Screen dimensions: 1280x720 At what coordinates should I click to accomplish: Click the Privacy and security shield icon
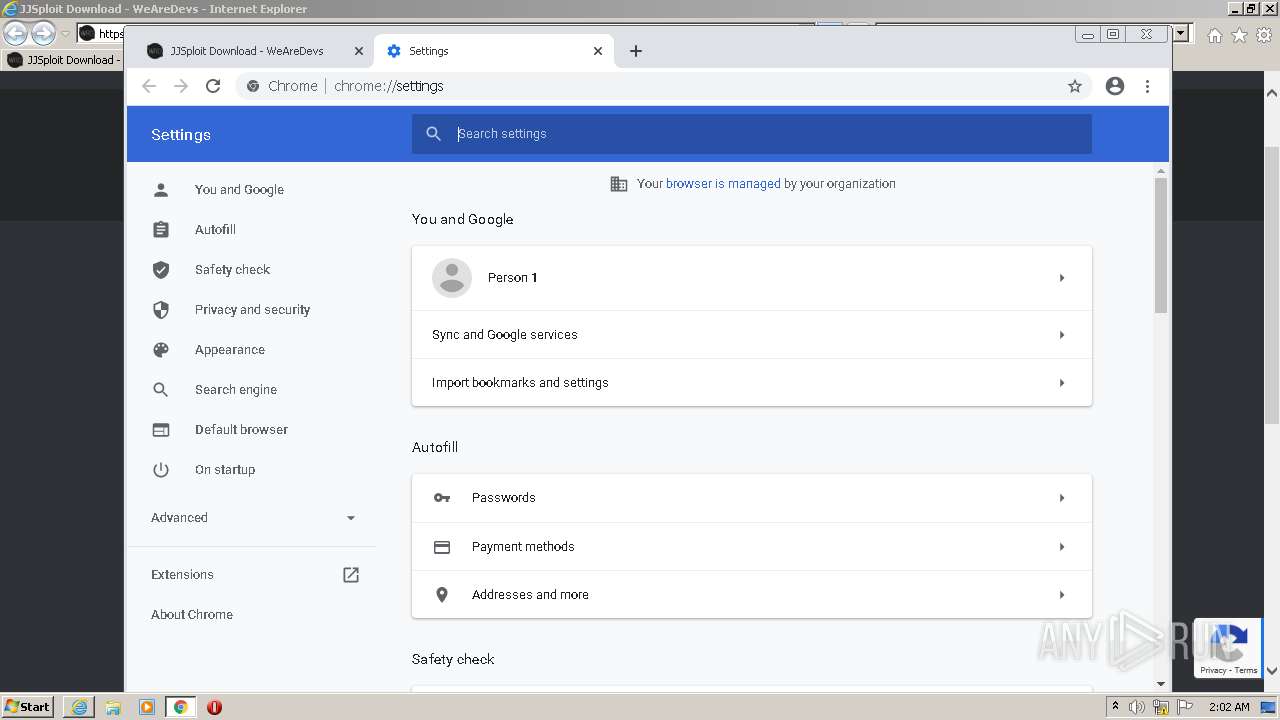pyautogui.click(x=161, y=309)
